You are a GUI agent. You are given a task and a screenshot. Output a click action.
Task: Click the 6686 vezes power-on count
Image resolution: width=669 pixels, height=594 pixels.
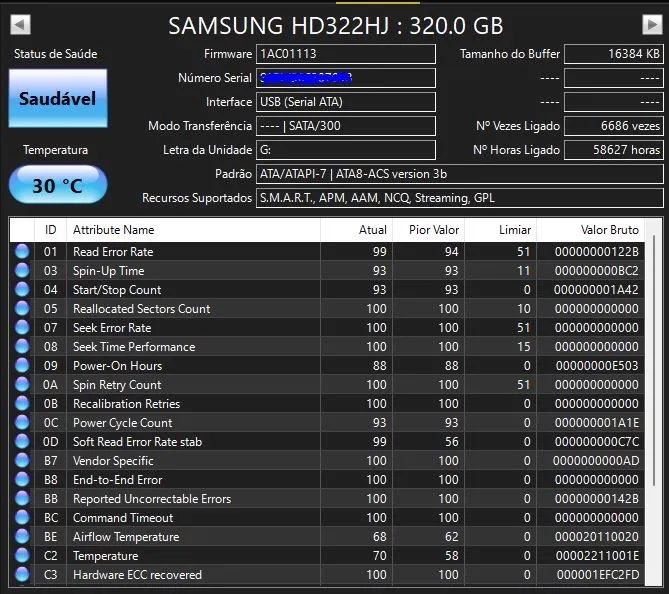614,126
